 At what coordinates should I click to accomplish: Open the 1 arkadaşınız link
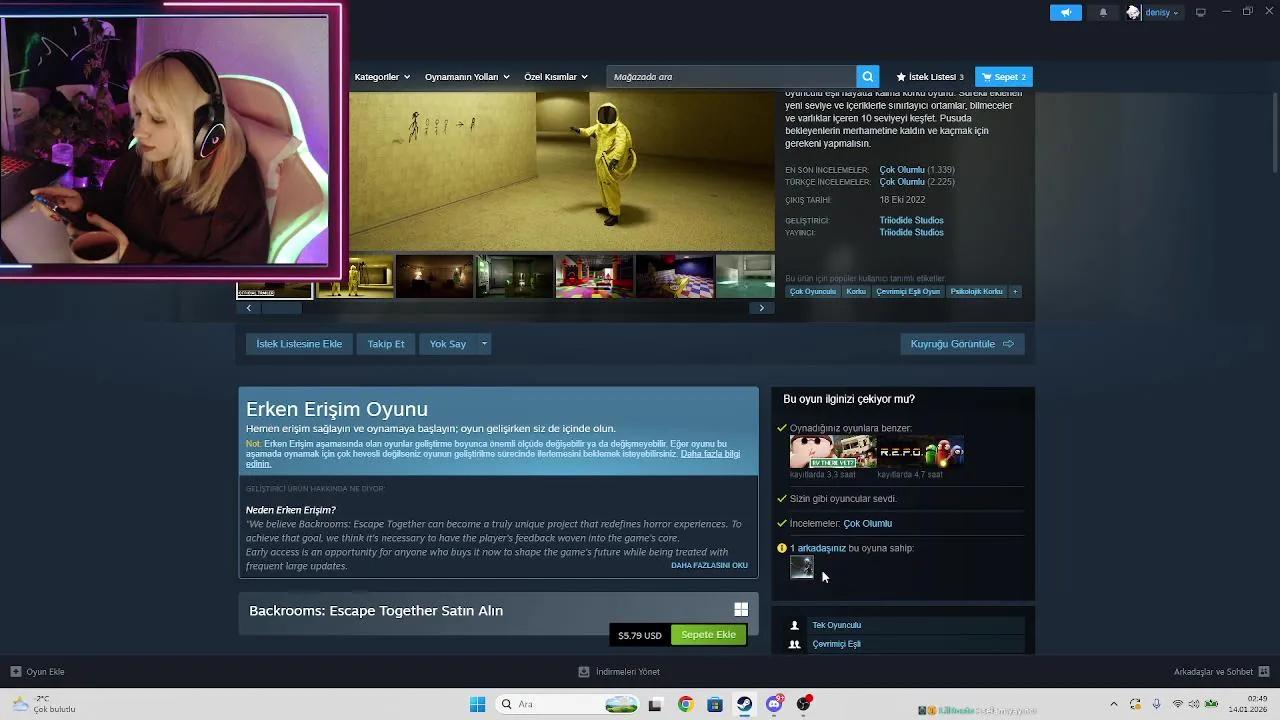817,548
